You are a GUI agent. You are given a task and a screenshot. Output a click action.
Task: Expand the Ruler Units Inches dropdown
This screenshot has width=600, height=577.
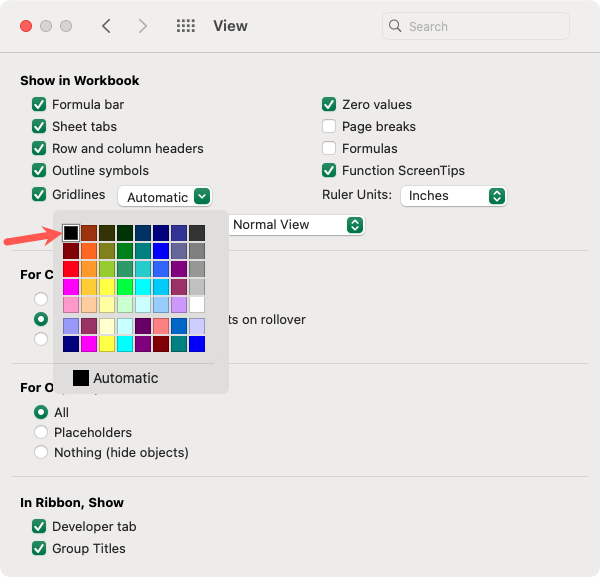tap(454, 195)
